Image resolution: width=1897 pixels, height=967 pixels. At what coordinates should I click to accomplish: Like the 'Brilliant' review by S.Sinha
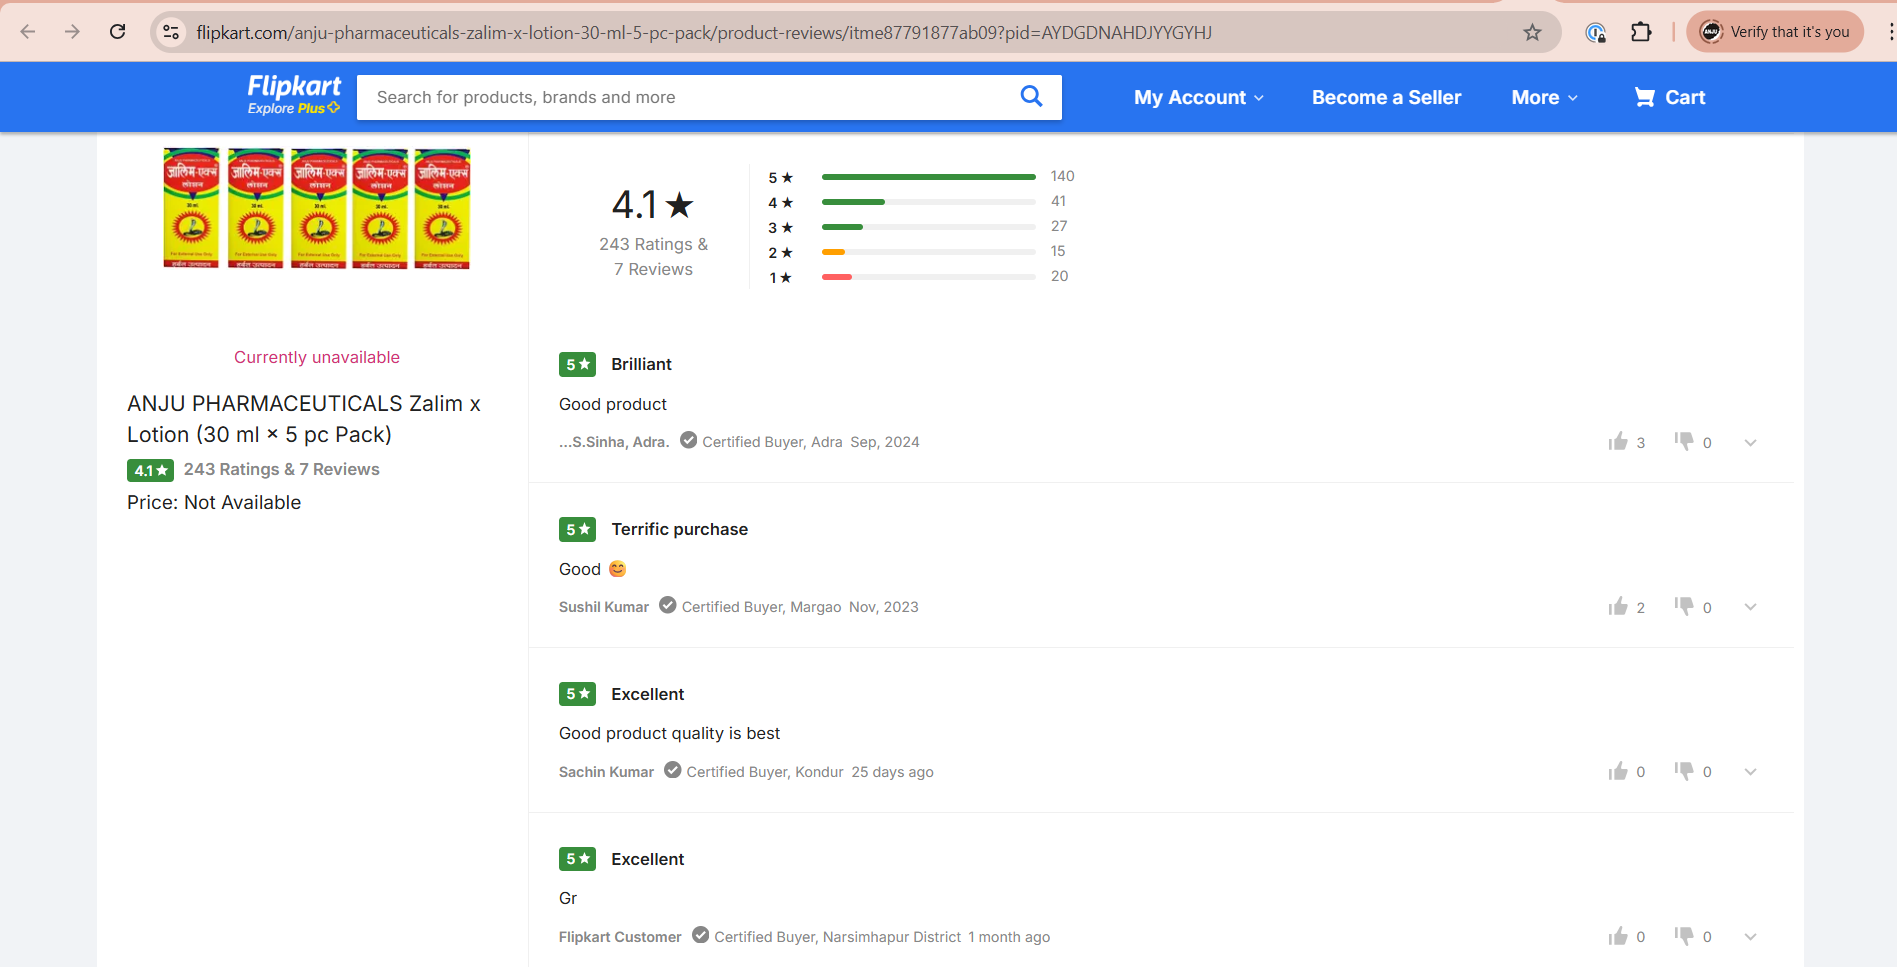coord(1618,442)
